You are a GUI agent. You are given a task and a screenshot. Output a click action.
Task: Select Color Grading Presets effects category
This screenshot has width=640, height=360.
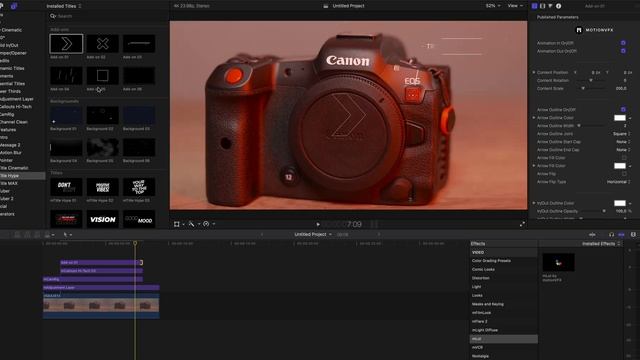pyautogui.click(x=503, y=261)
